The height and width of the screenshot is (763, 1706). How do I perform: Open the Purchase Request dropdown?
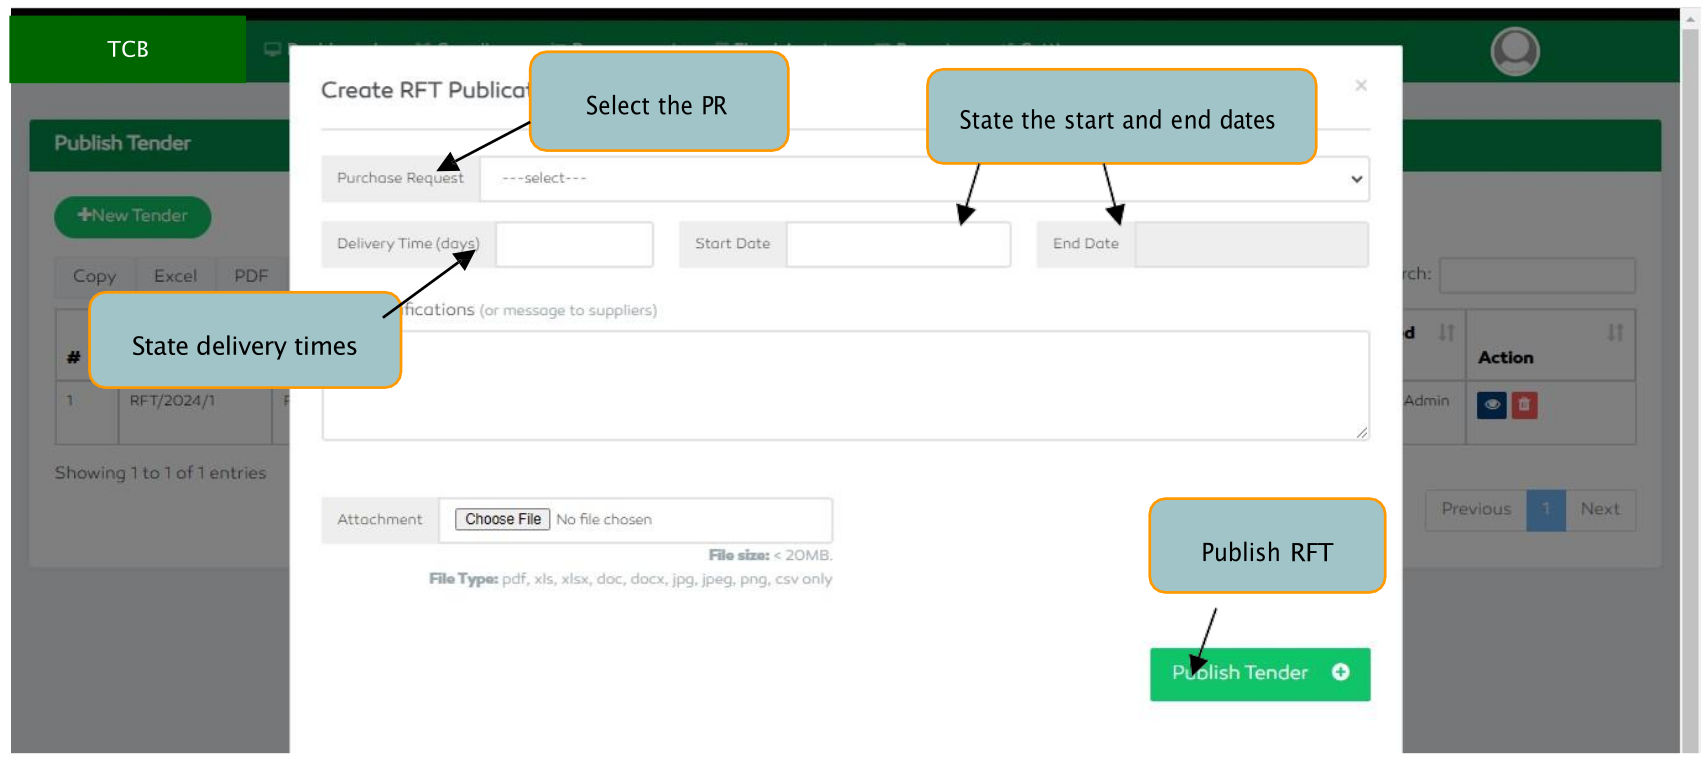coord(923,179)
